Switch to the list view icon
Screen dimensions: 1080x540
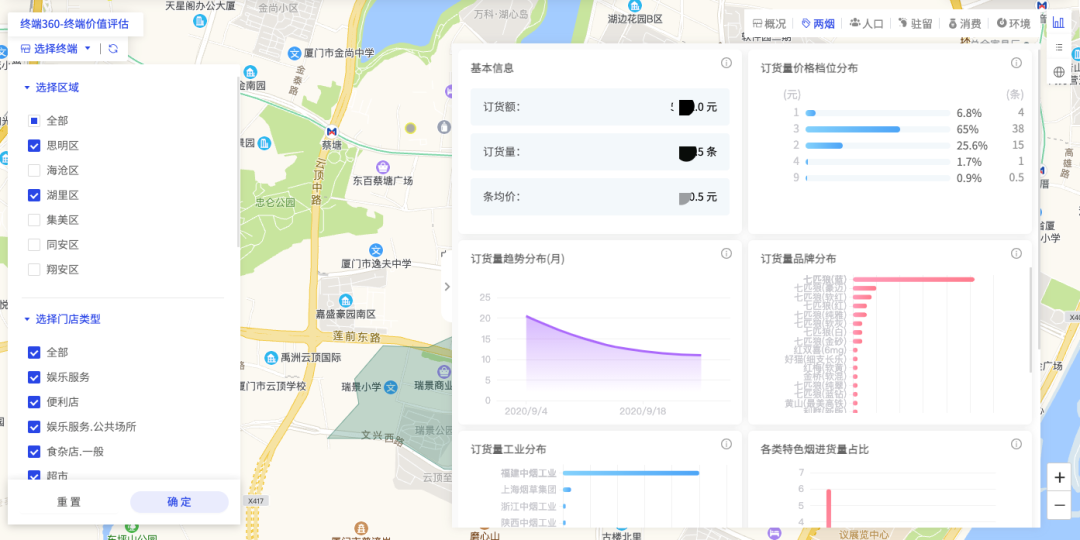(x=1059, y=47)
